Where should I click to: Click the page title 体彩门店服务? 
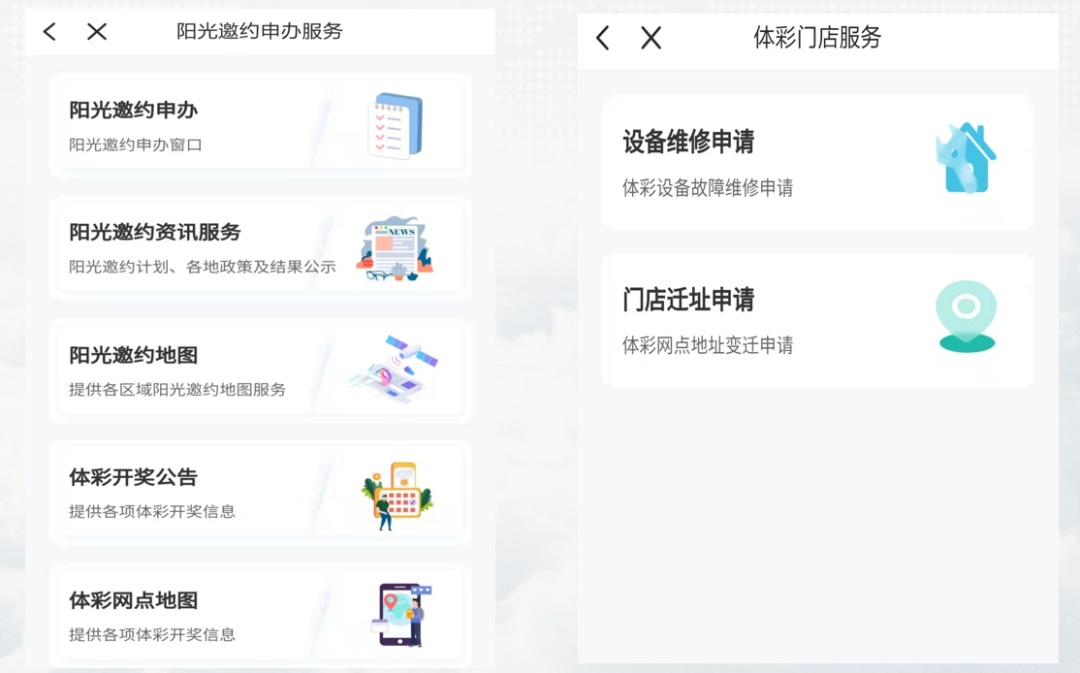point(817,37)
